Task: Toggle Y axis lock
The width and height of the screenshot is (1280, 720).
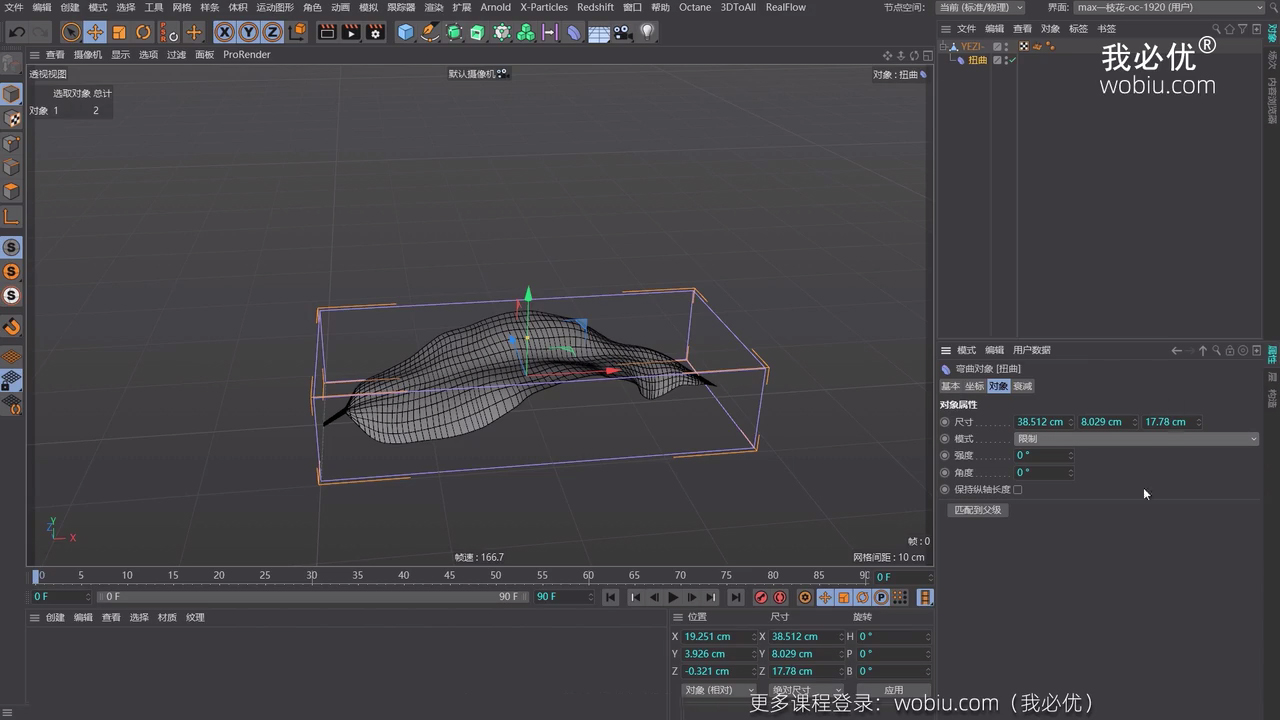Action: (x=248, y=32)
